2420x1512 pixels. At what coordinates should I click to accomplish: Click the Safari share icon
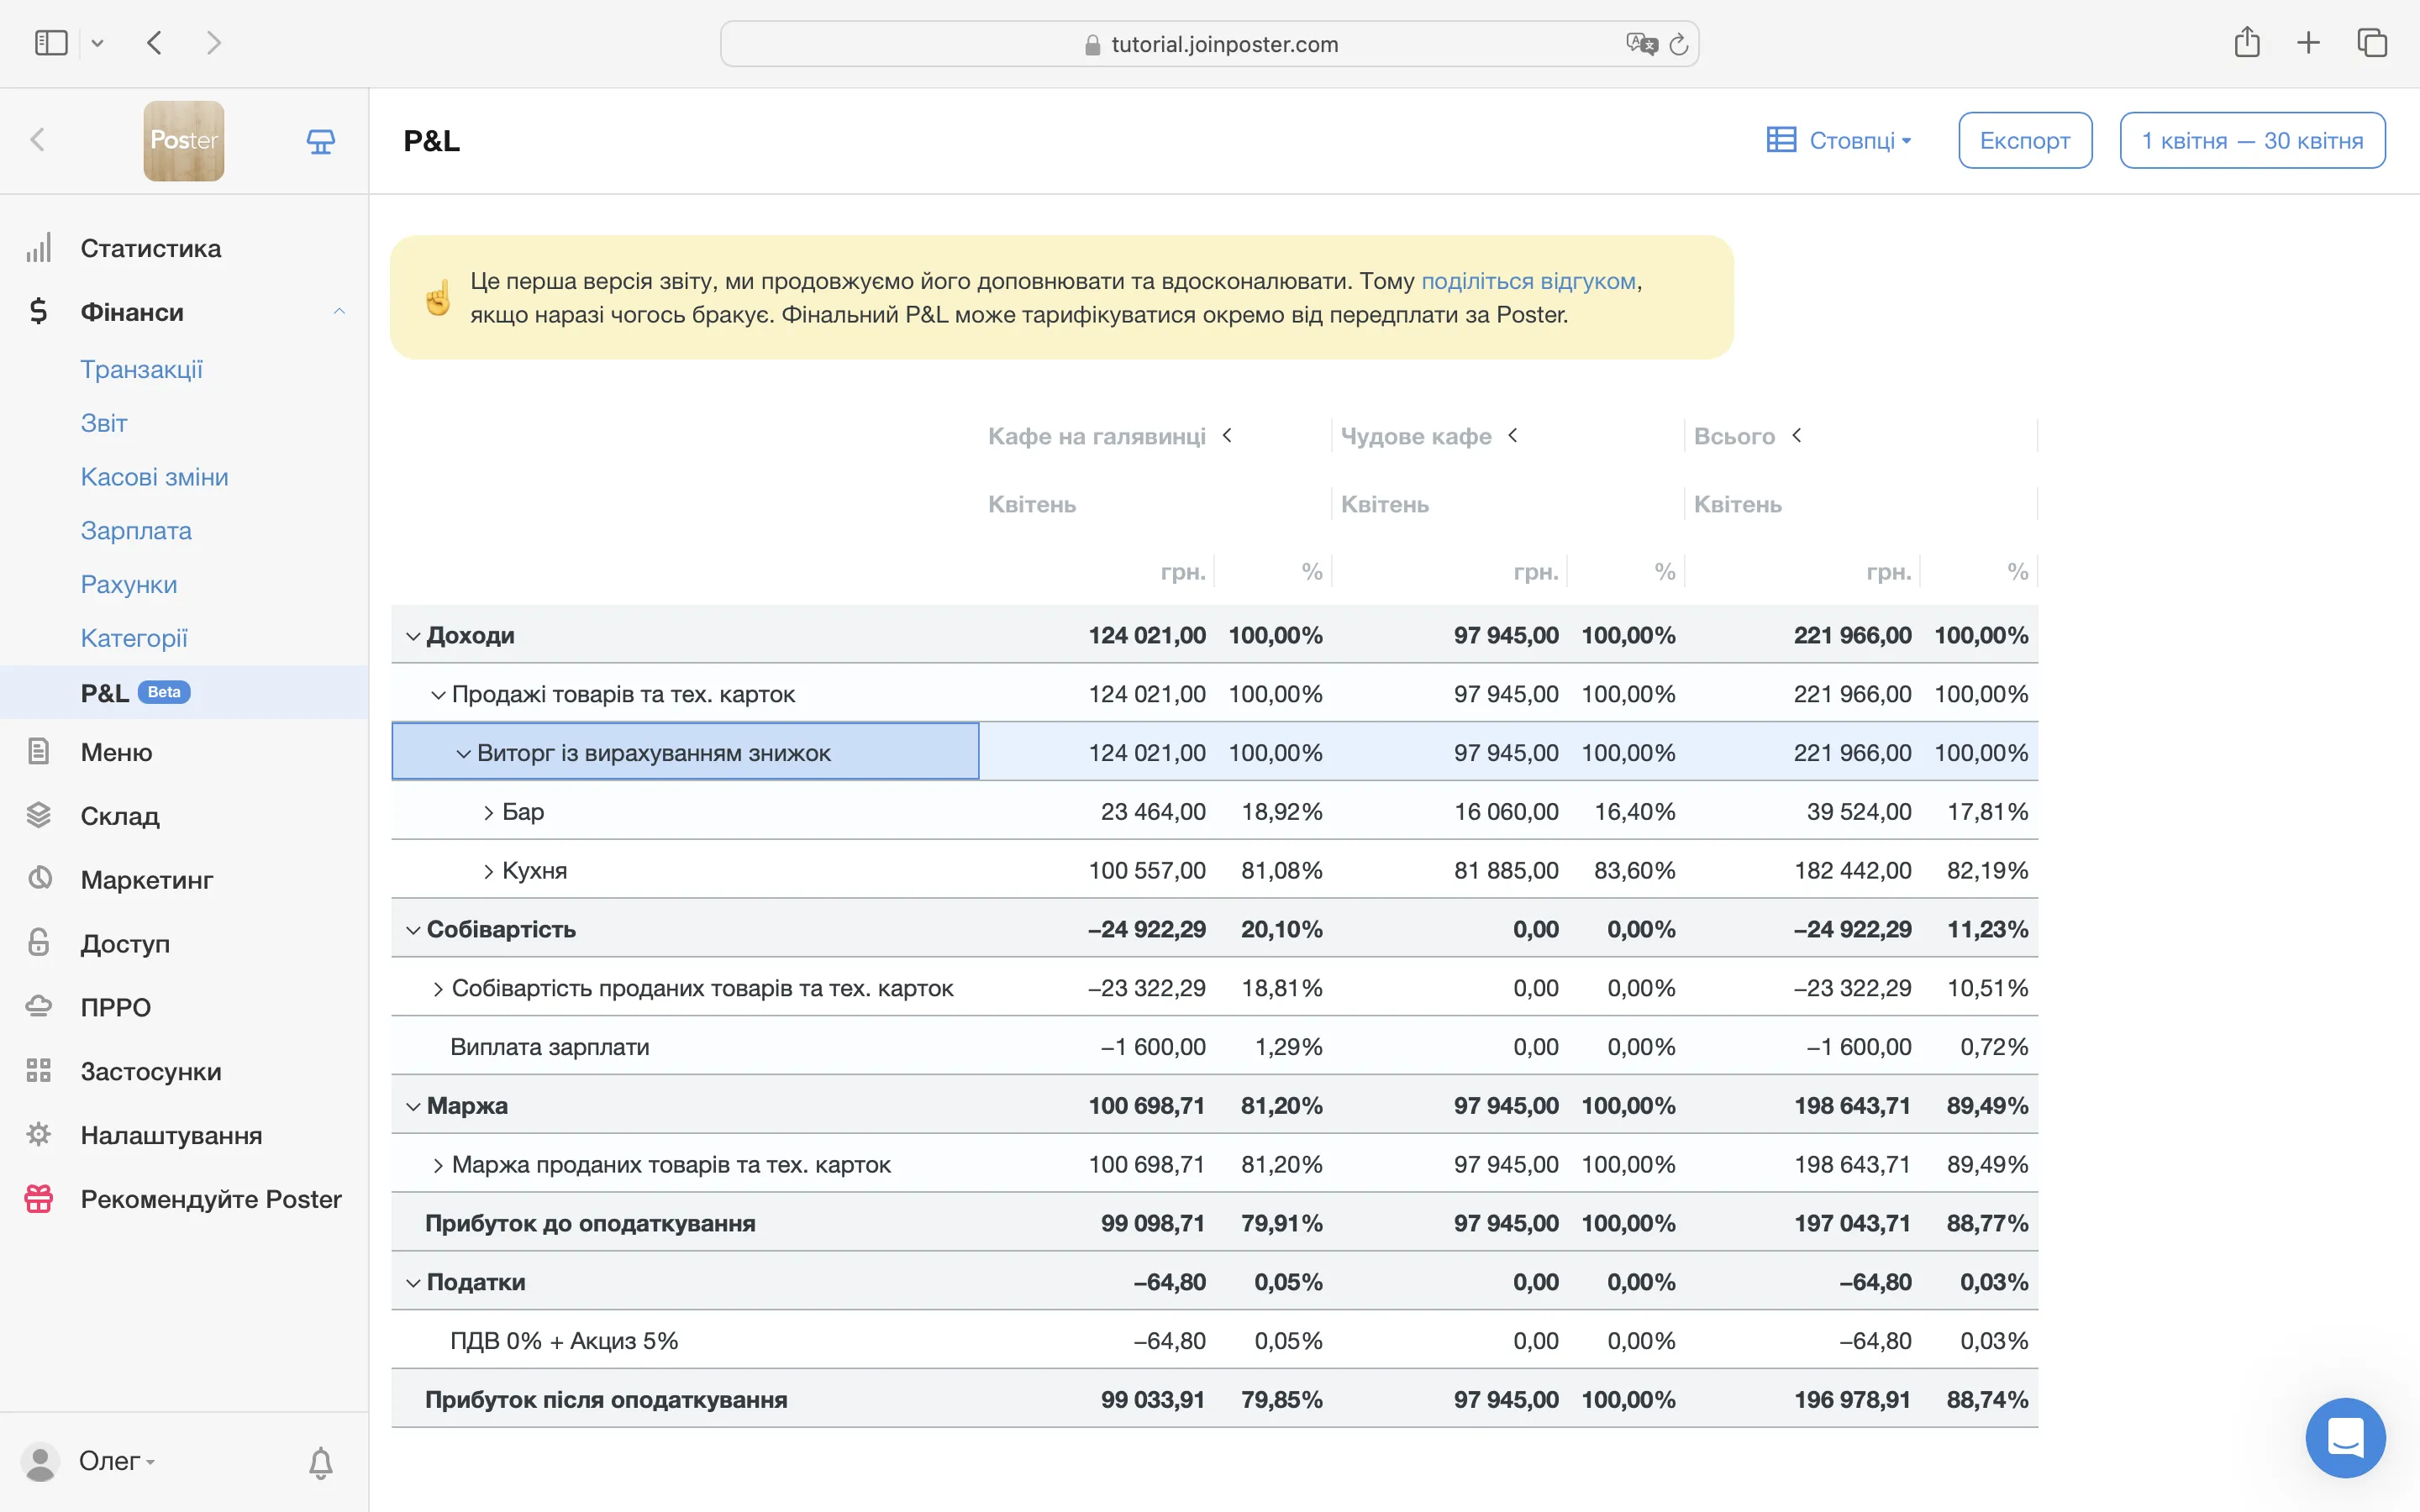tap(2246, 43)
